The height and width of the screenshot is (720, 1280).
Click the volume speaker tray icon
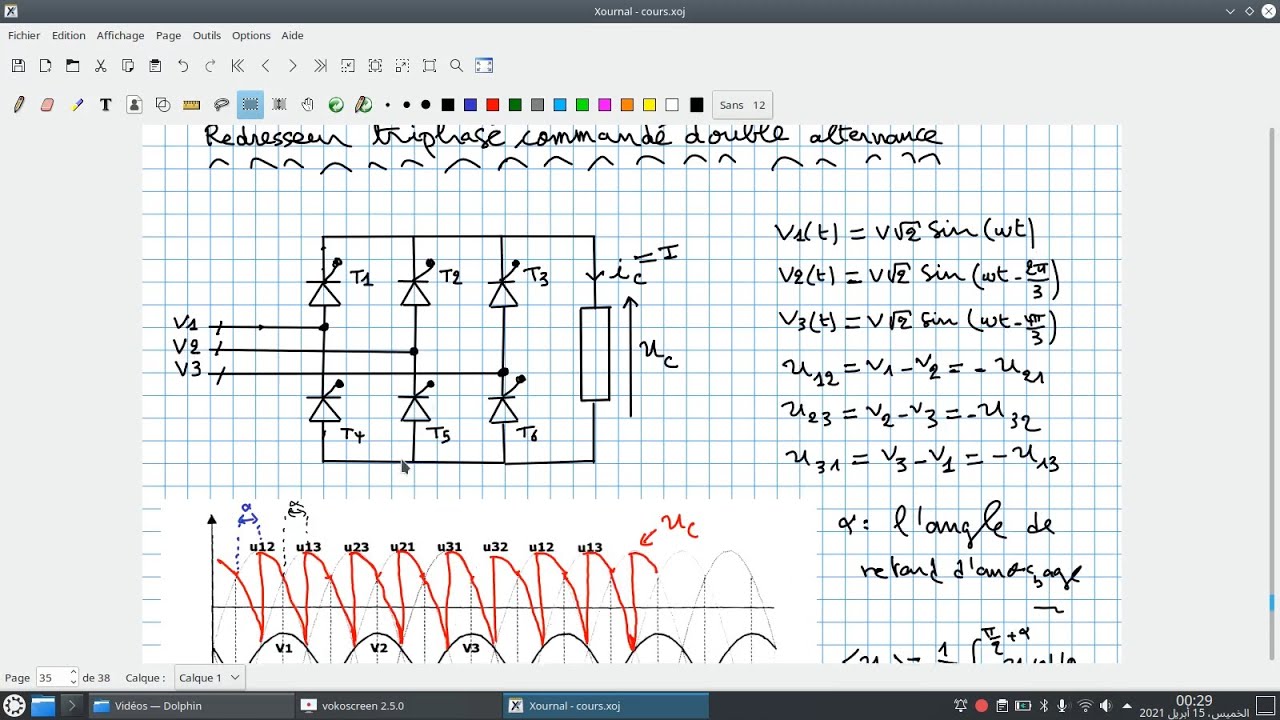[x=1105, y=706]
